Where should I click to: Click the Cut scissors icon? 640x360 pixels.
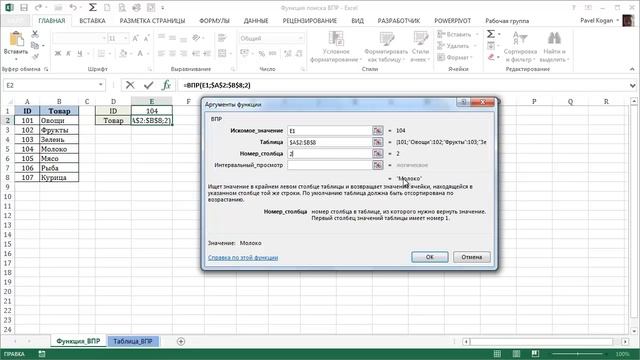[35, 34]
